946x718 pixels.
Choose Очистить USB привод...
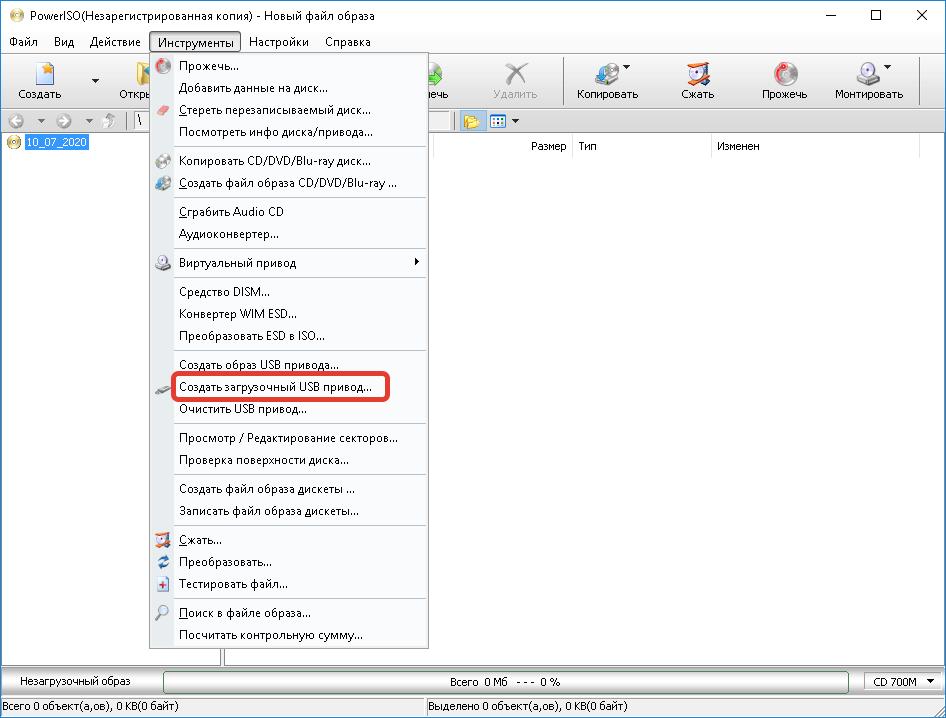289,409
